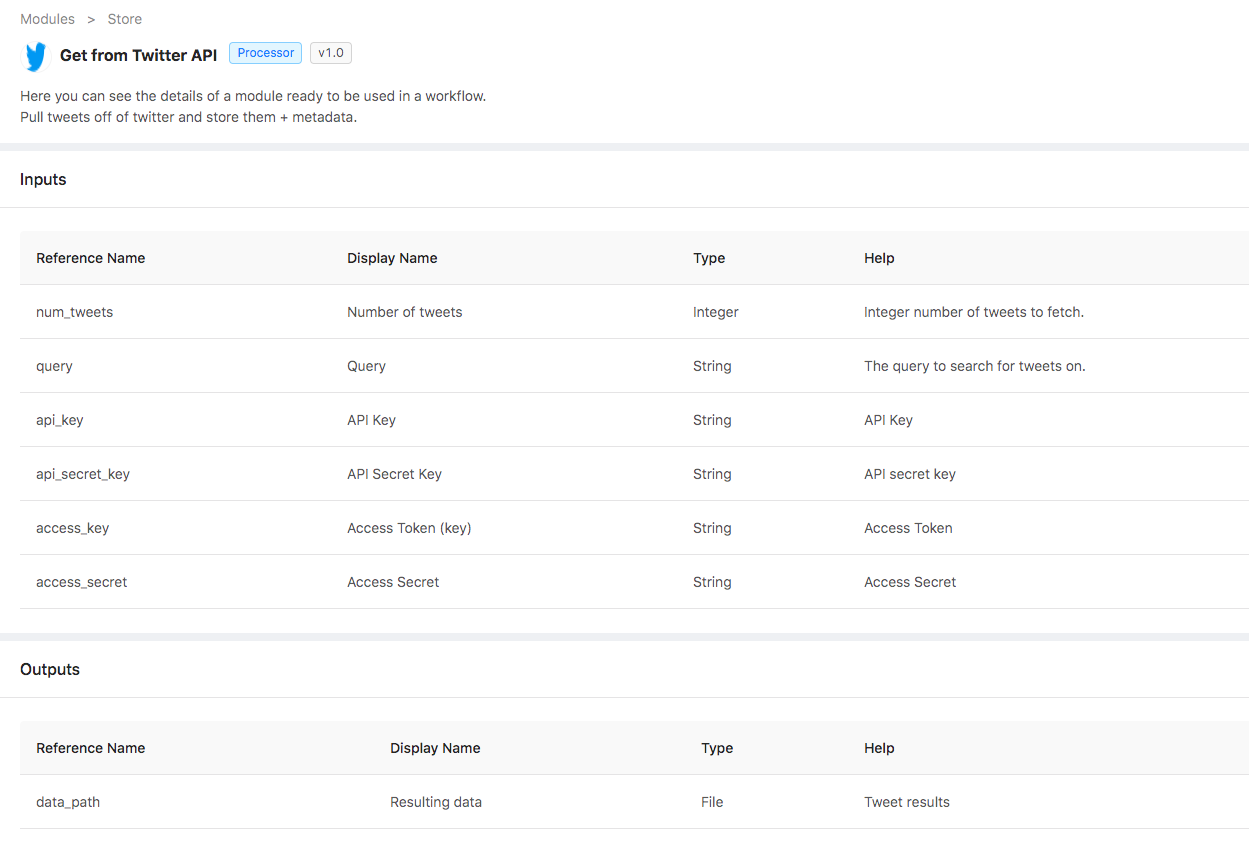
Task: Click the Access Token (key) display name
Action: [409, 528]
